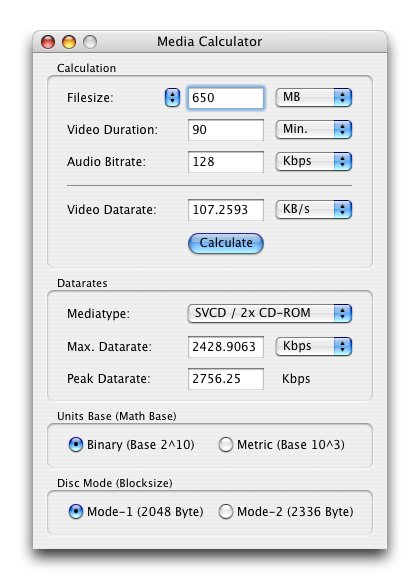Select Metric (Base 10^3) radio button
The height and width of the screenshot is (580, 420).
point(225,445)
